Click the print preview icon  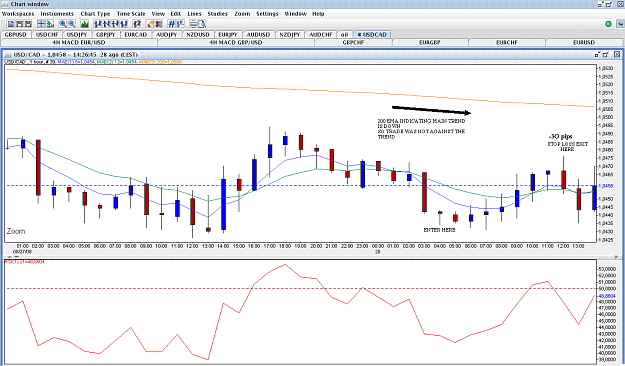tap(202, 24)
